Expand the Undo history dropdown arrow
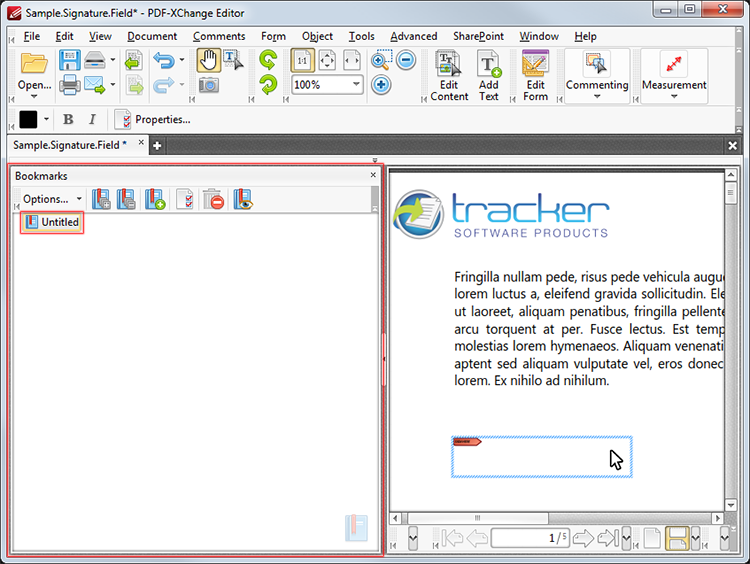The image size is (750, 564). (182, 60)
